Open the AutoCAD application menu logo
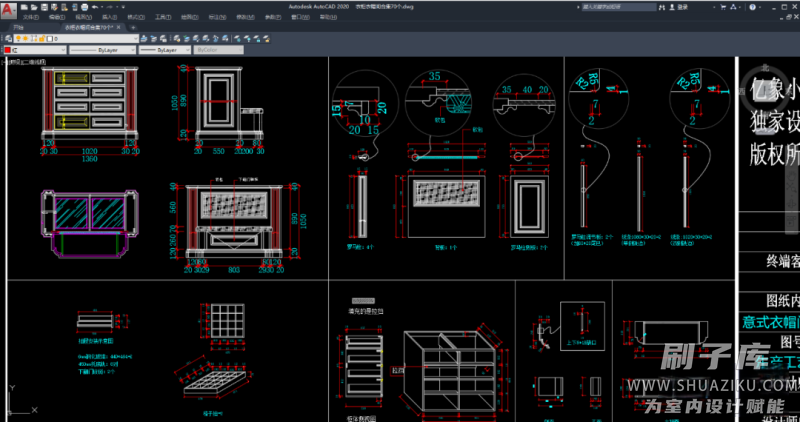 pyautogui.click(x=8, y=9)
